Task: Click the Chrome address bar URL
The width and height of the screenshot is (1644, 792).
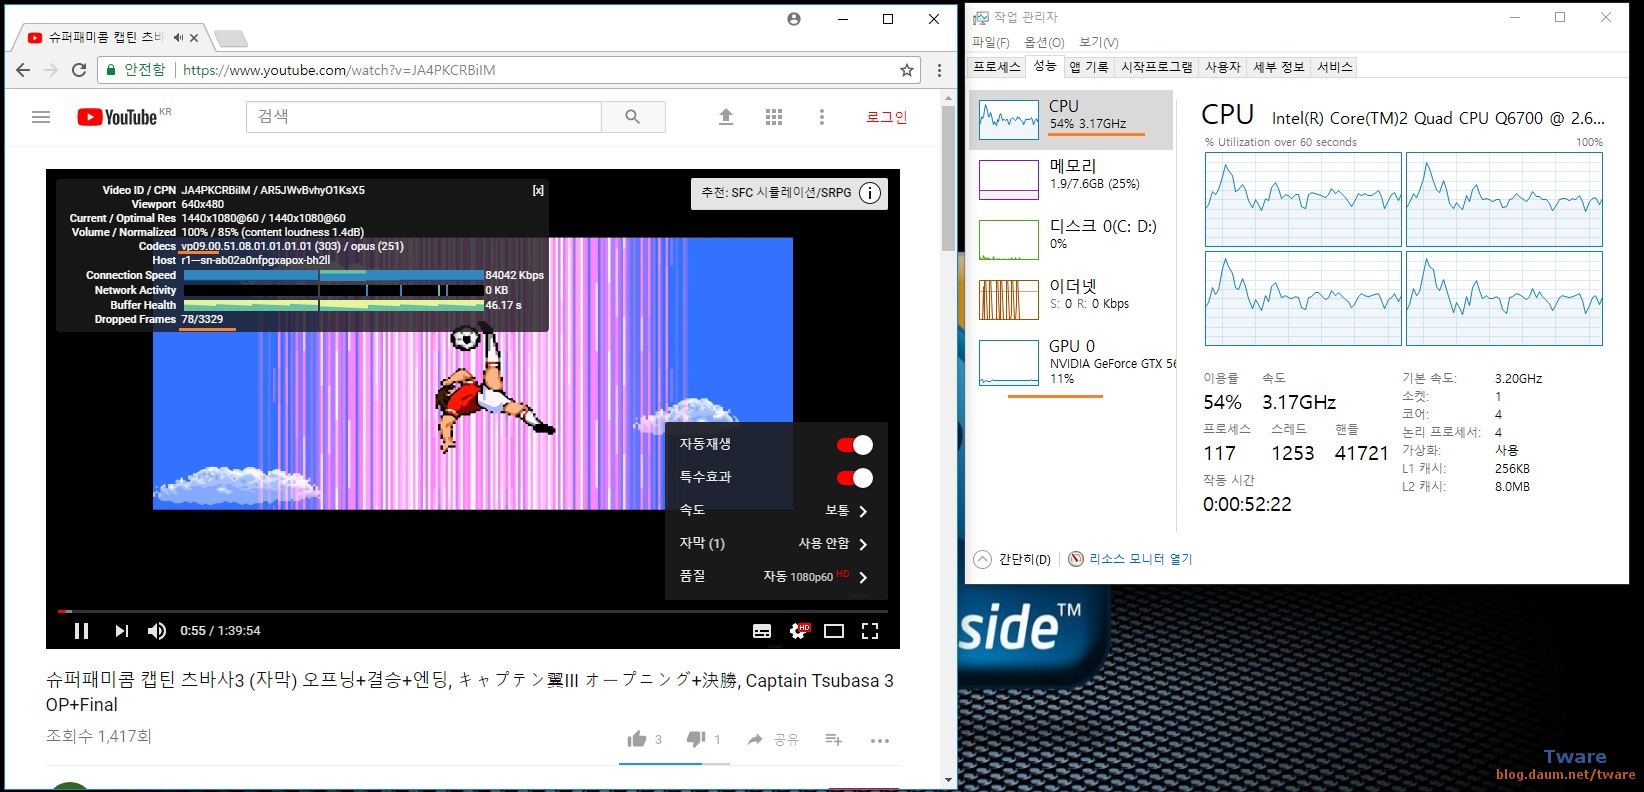Action: pyautogui.click(x=339, y=70)
